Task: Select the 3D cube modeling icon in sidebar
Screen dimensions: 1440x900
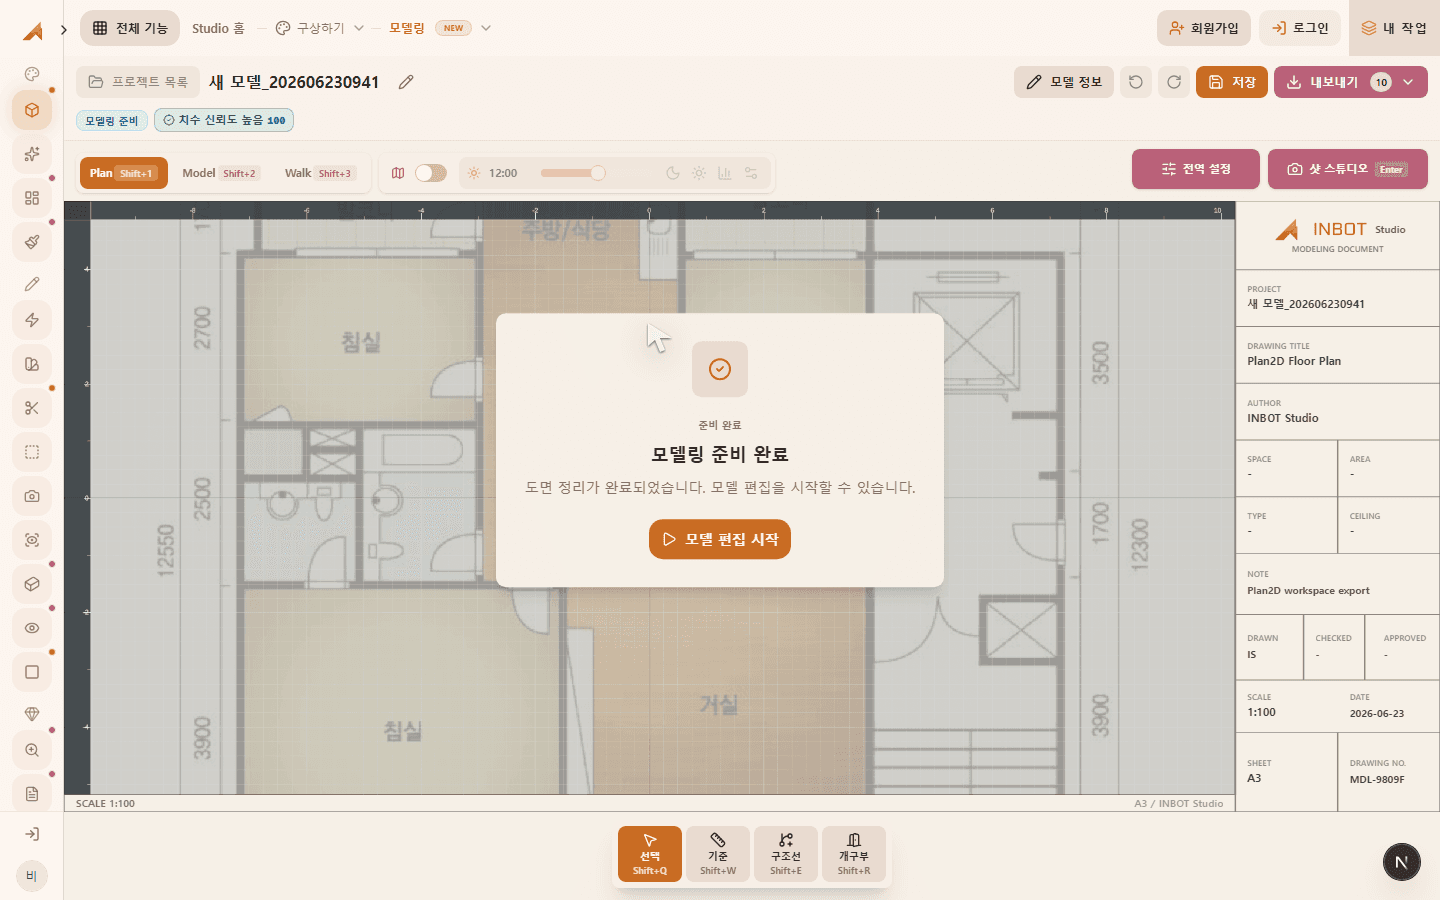Action: [x=32, y=110]
